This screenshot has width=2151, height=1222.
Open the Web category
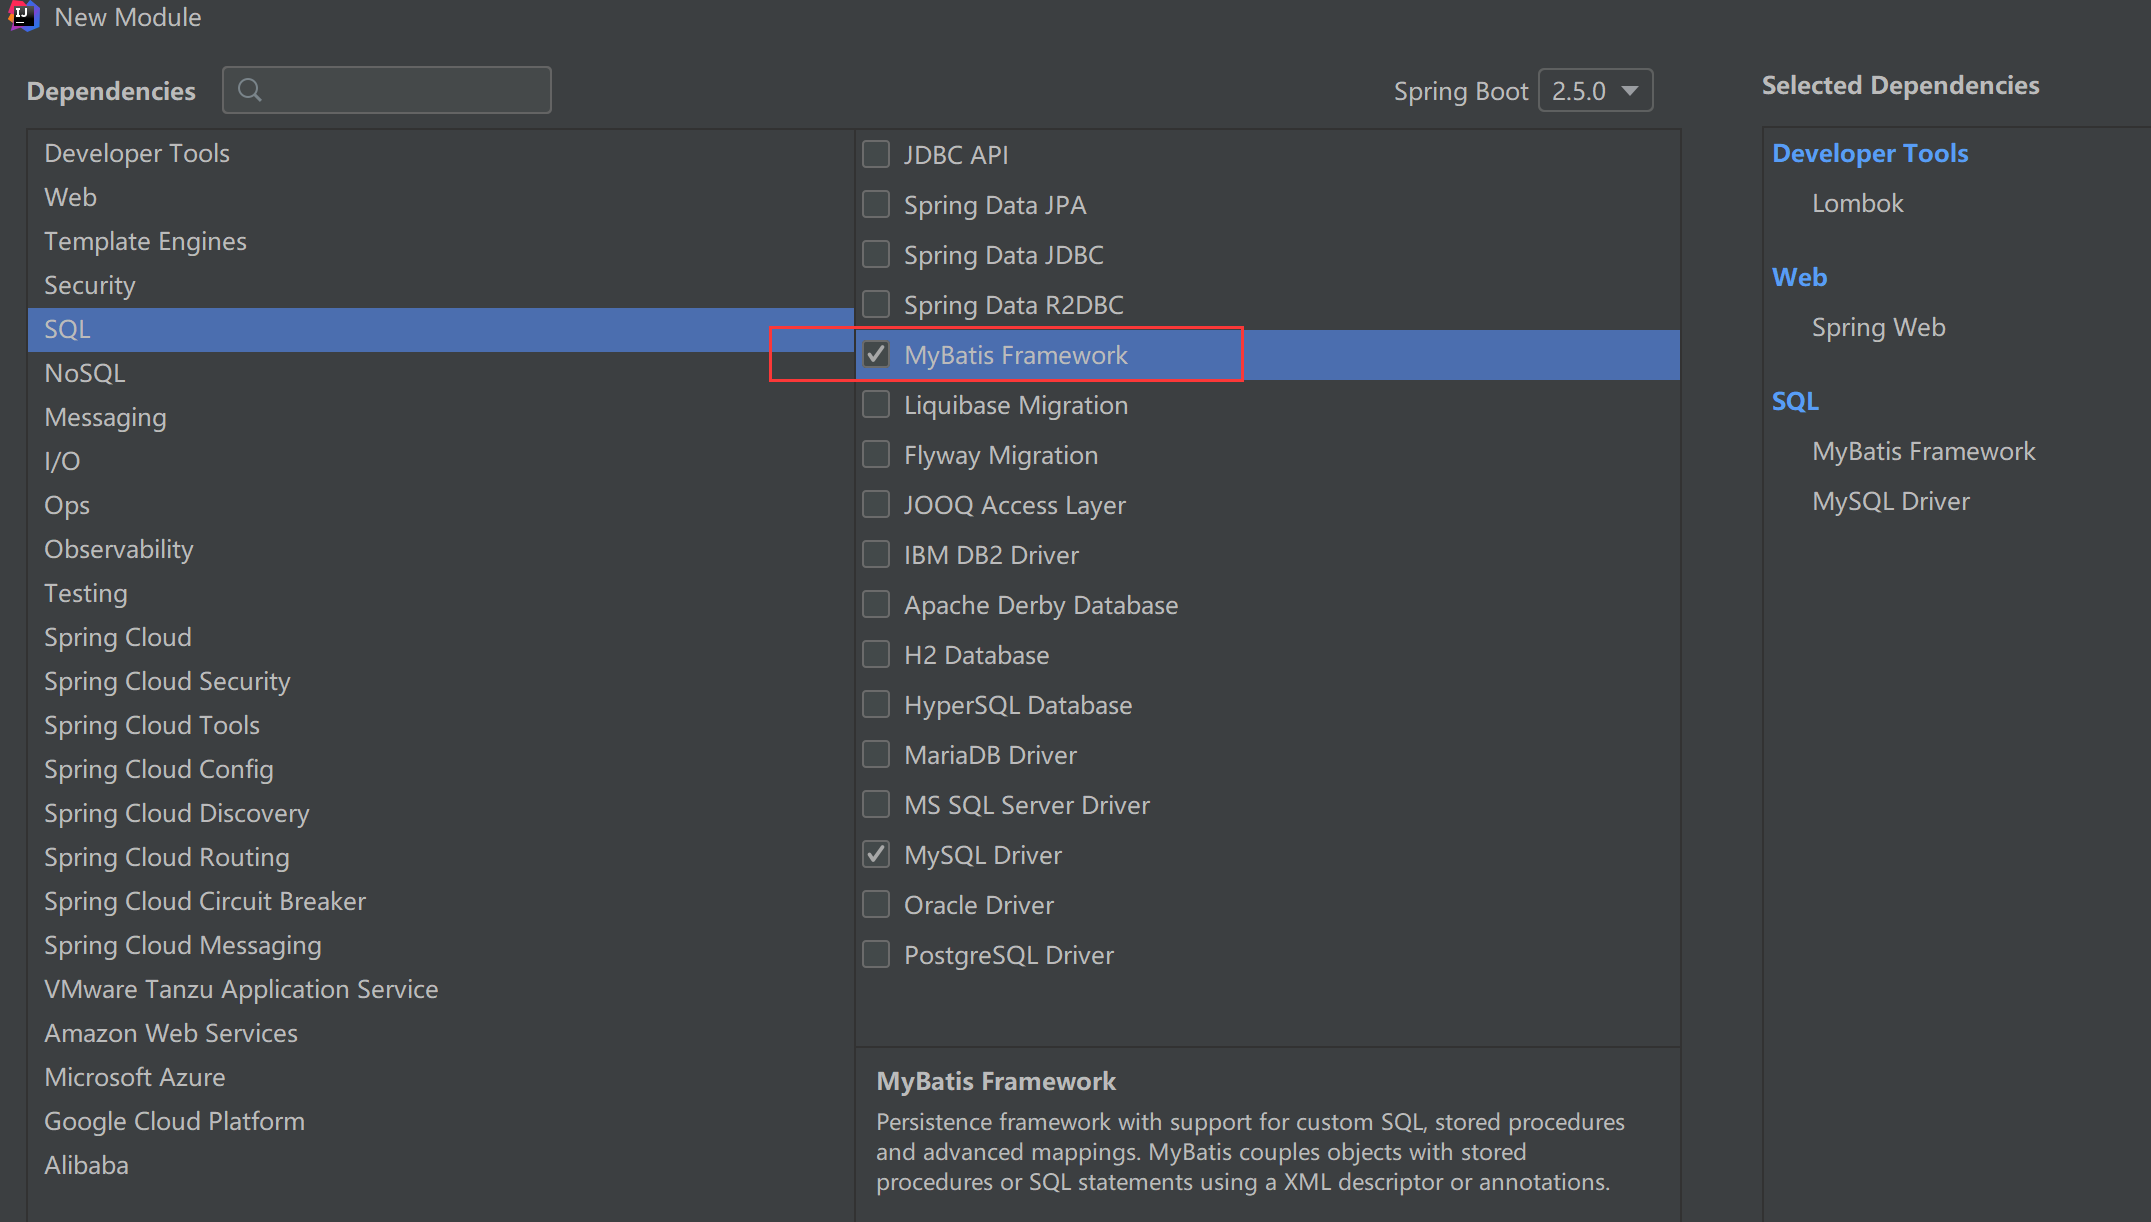[x=441, y=197]
